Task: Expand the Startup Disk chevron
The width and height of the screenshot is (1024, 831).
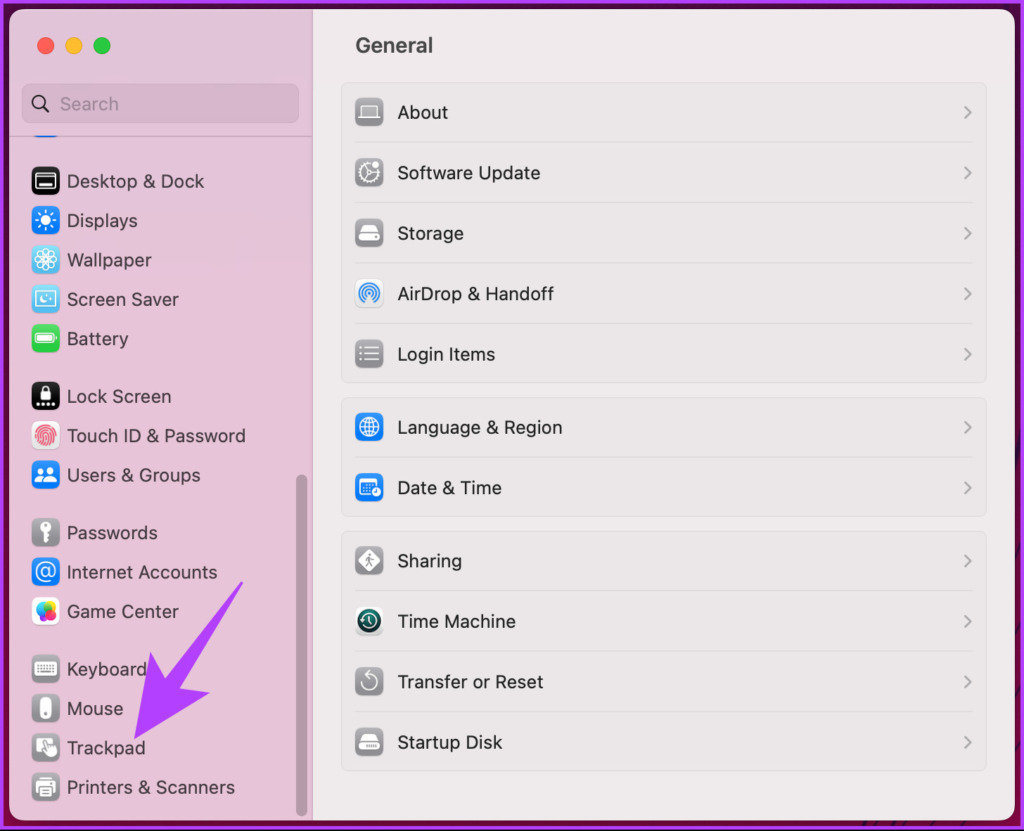Action: coord(967,742)
